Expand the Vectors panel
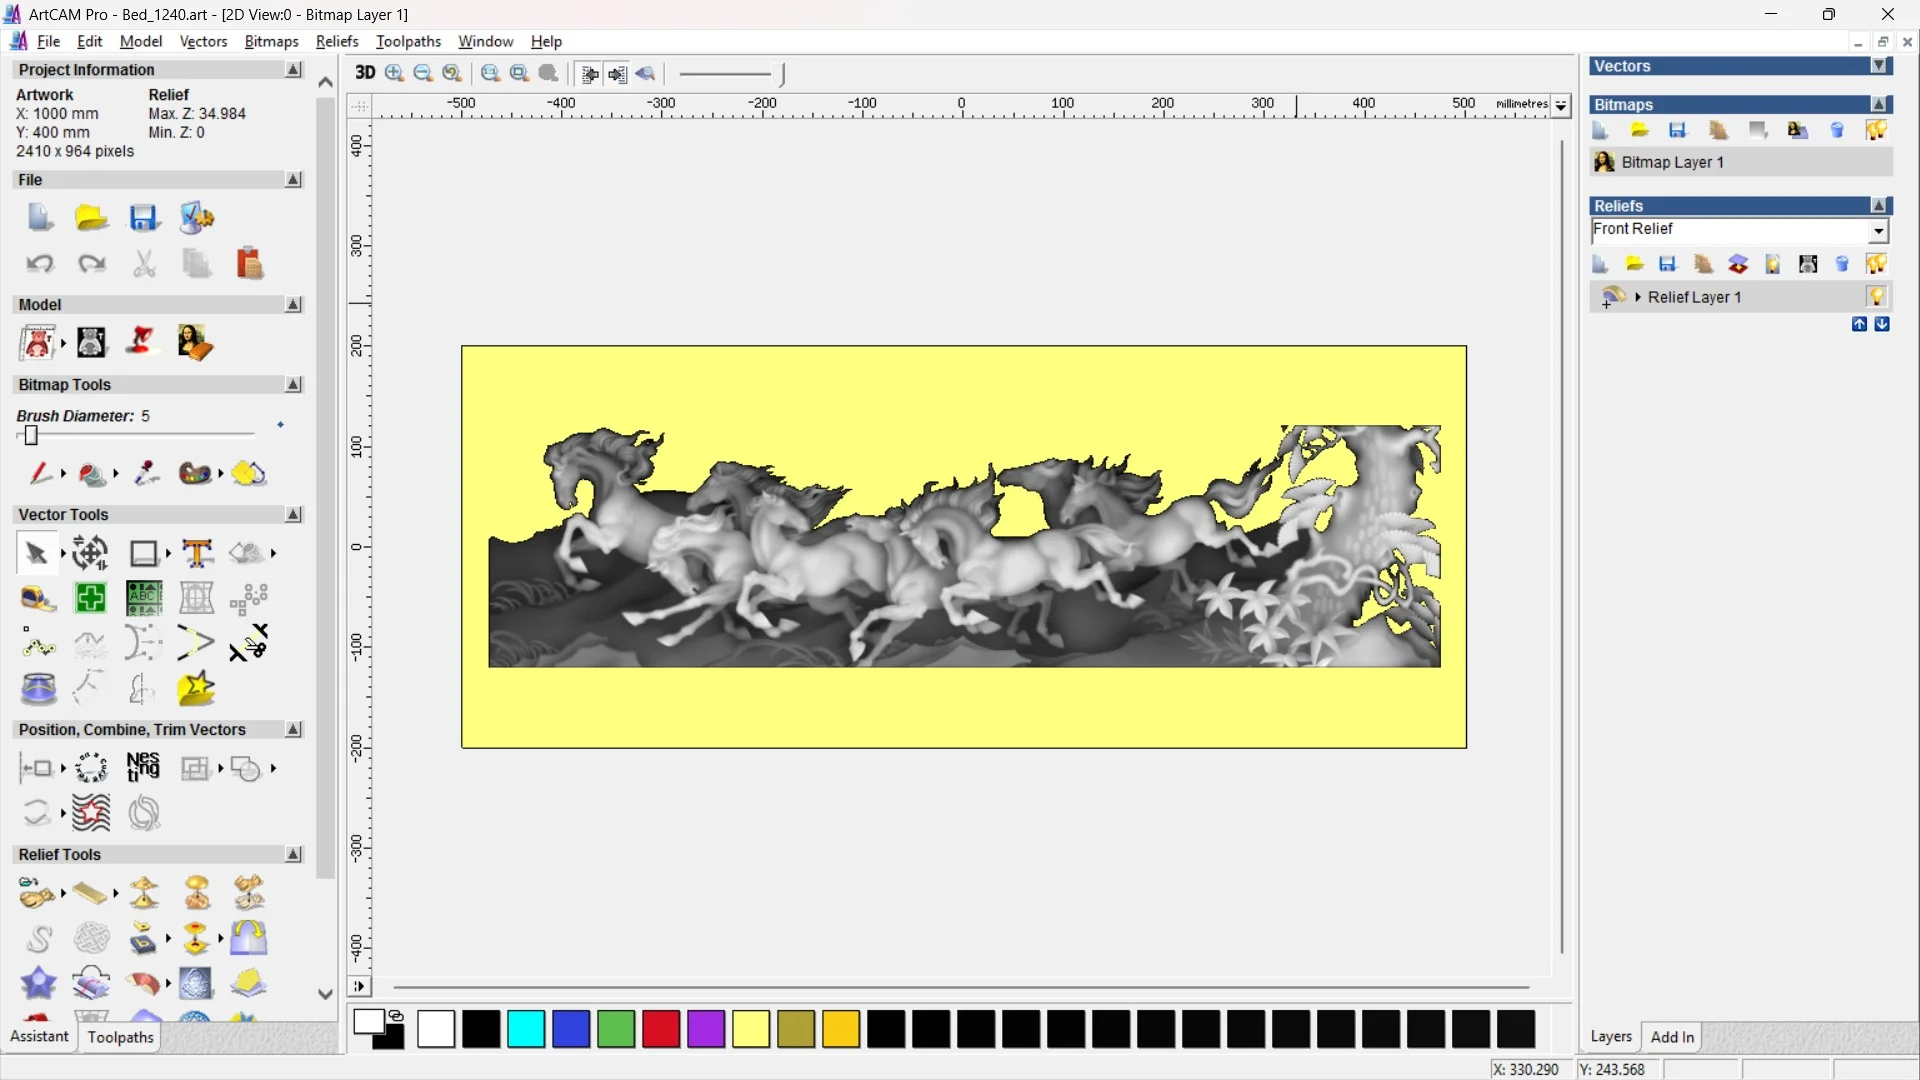This screenshot has height=1080, width=1920. 1880,66
